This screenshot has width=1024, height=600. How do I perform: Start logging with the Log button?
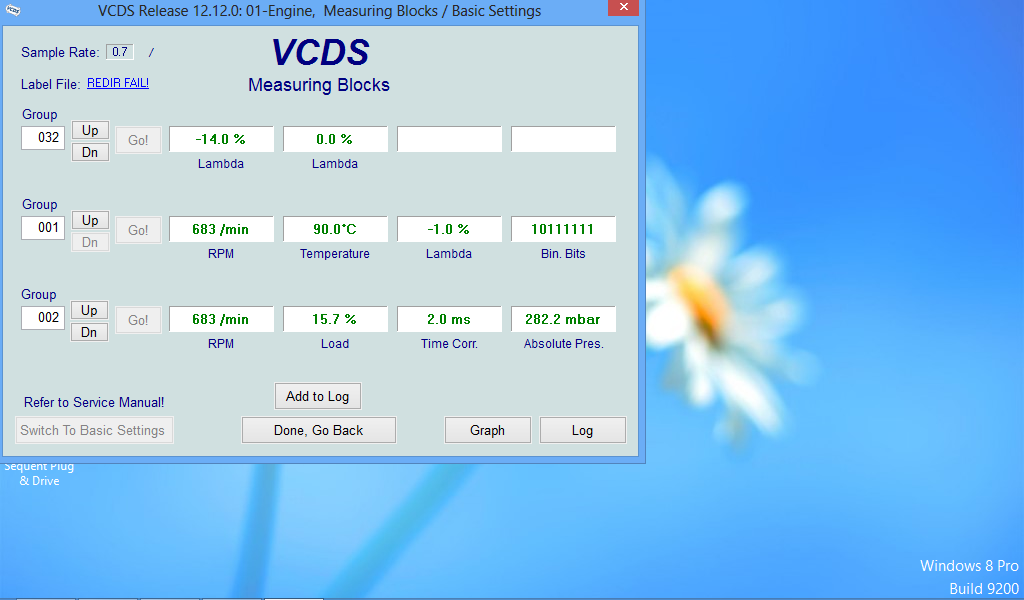coord(583,430)
